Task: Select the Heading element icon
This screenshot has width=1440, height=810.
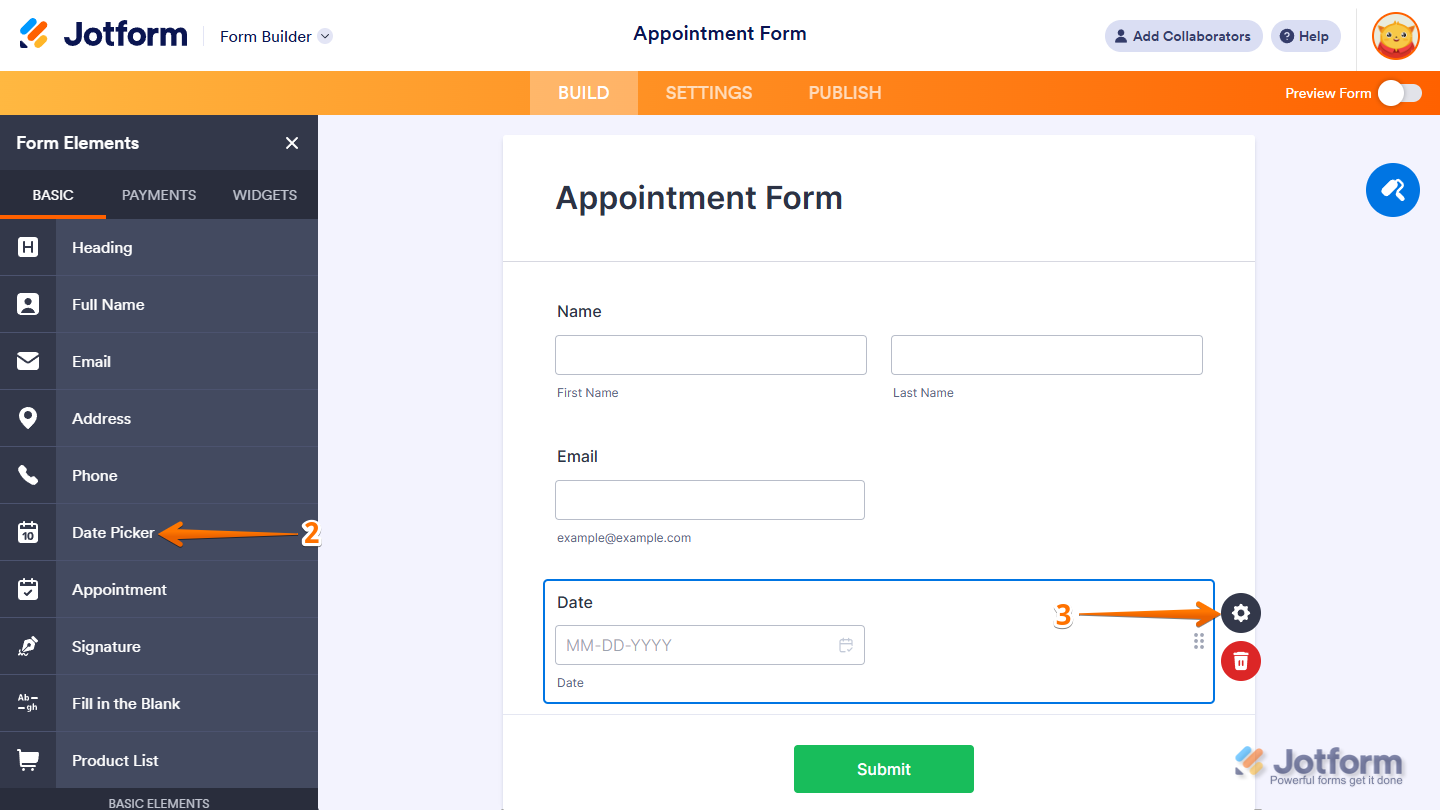Action: point(27,247)
